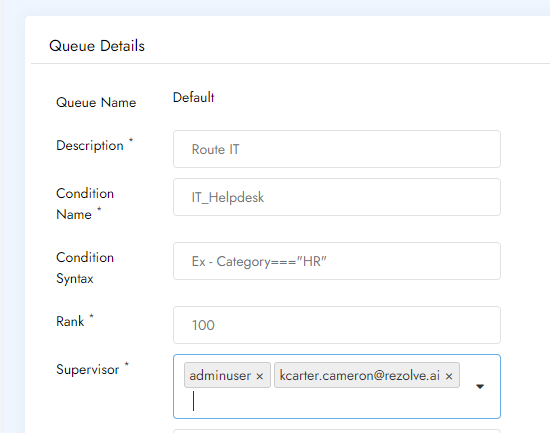The image size is (550, 433).
Task: Click the Description field label
Action: [x=90, y=145]
